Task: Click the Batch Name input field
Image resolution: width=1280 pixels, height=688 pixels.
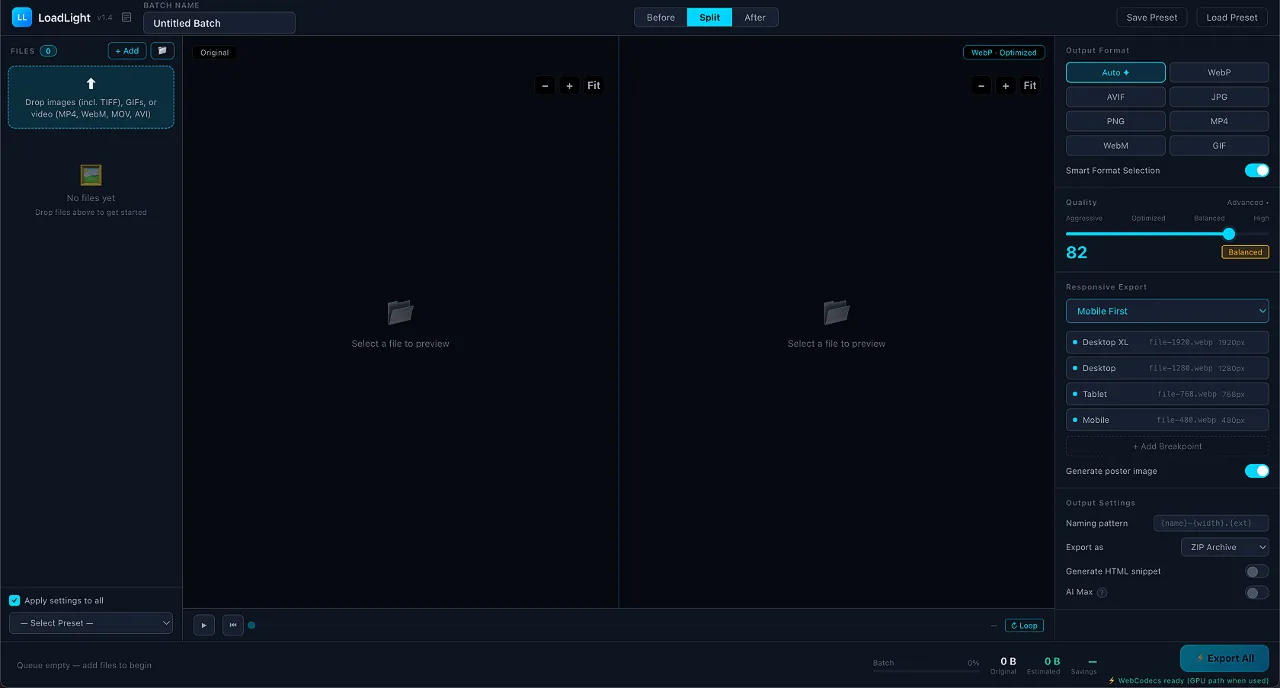Action: [219, 23]
